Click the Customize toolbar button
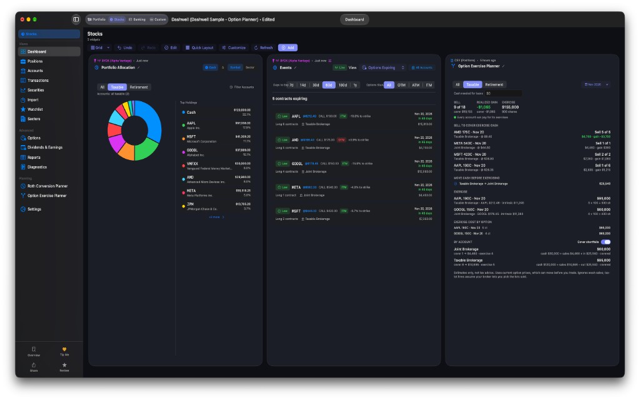The height and width of the screenshot is (400, 640). click(x=234, y=48)
